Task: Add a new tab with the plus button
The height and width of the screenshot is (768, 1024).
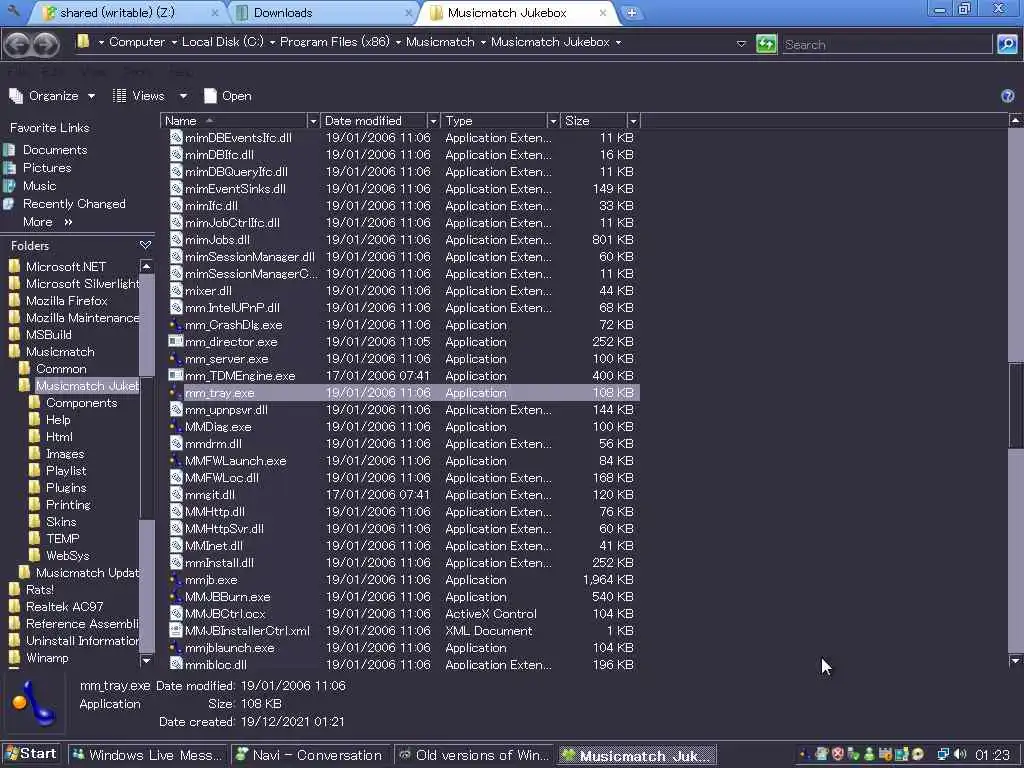Action: (632, 12)
